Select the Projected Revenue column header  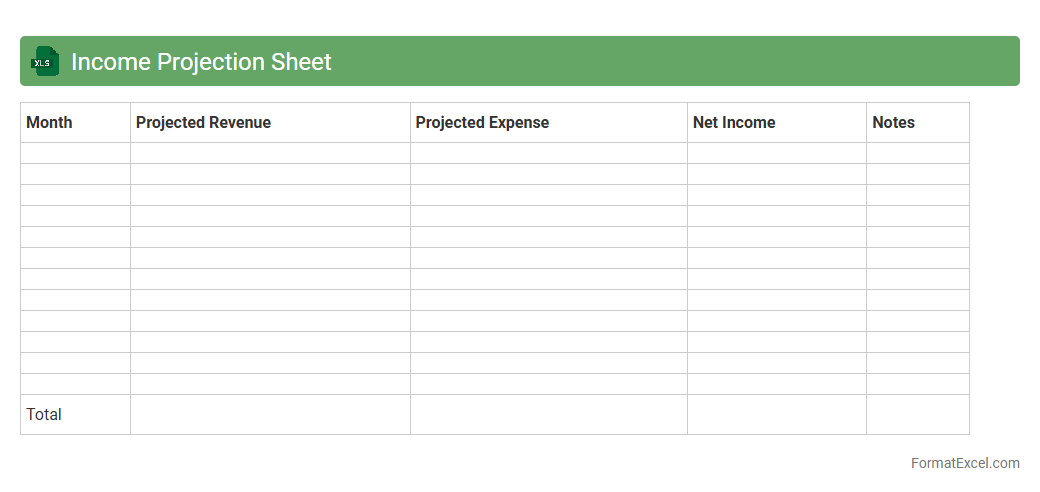203,123
